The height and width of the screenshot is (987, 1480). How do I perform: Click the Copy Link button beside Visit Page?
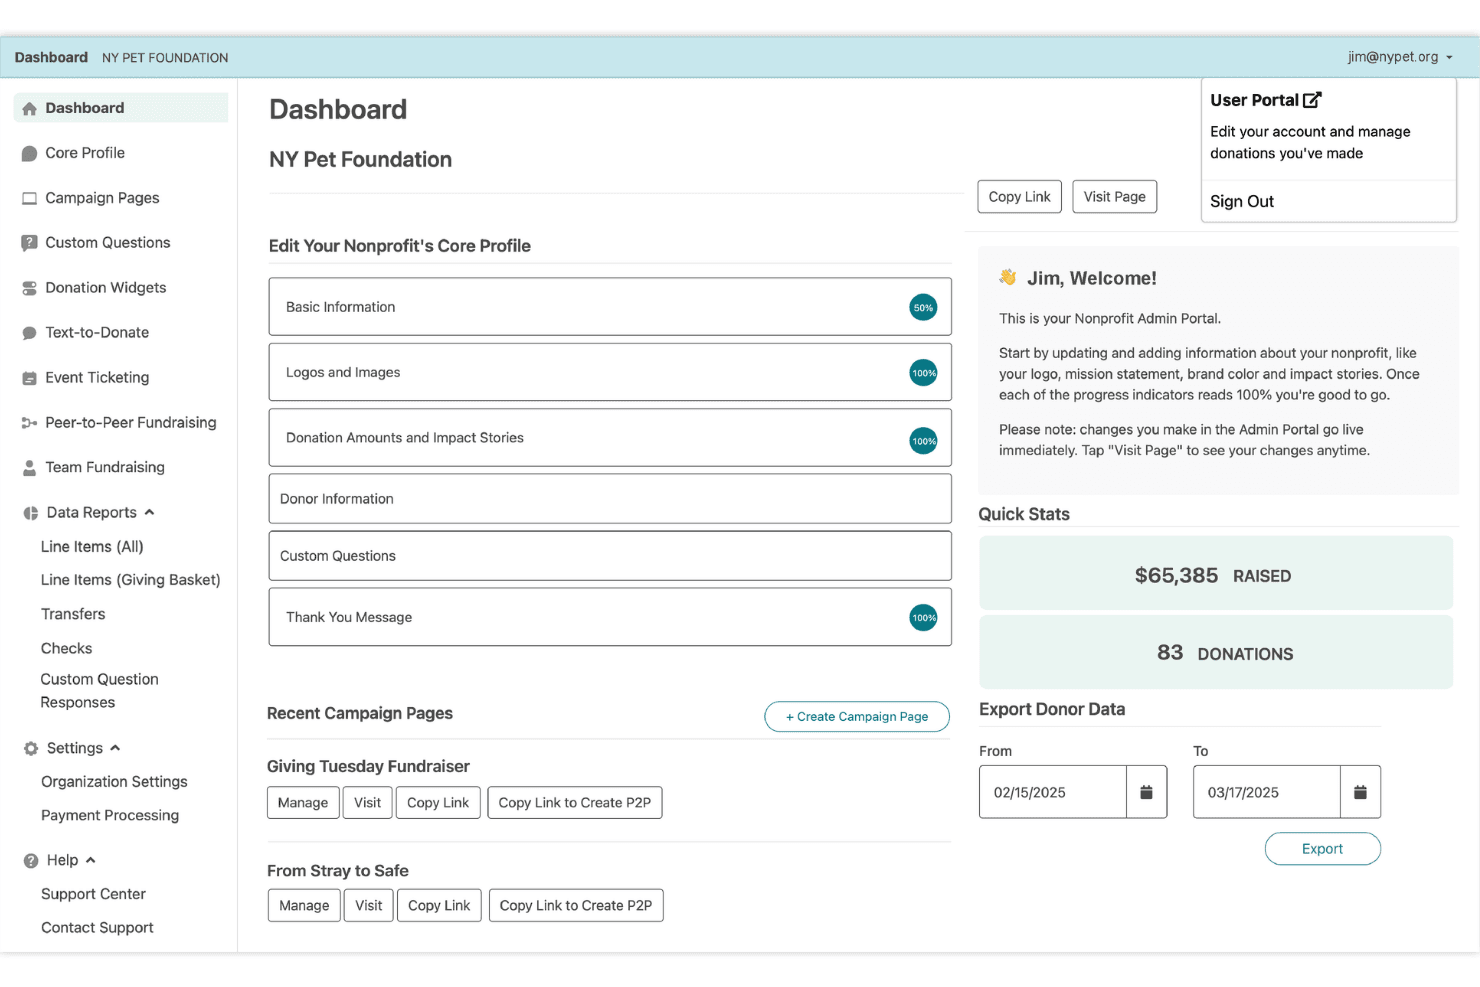click(x=1019, y=197)
